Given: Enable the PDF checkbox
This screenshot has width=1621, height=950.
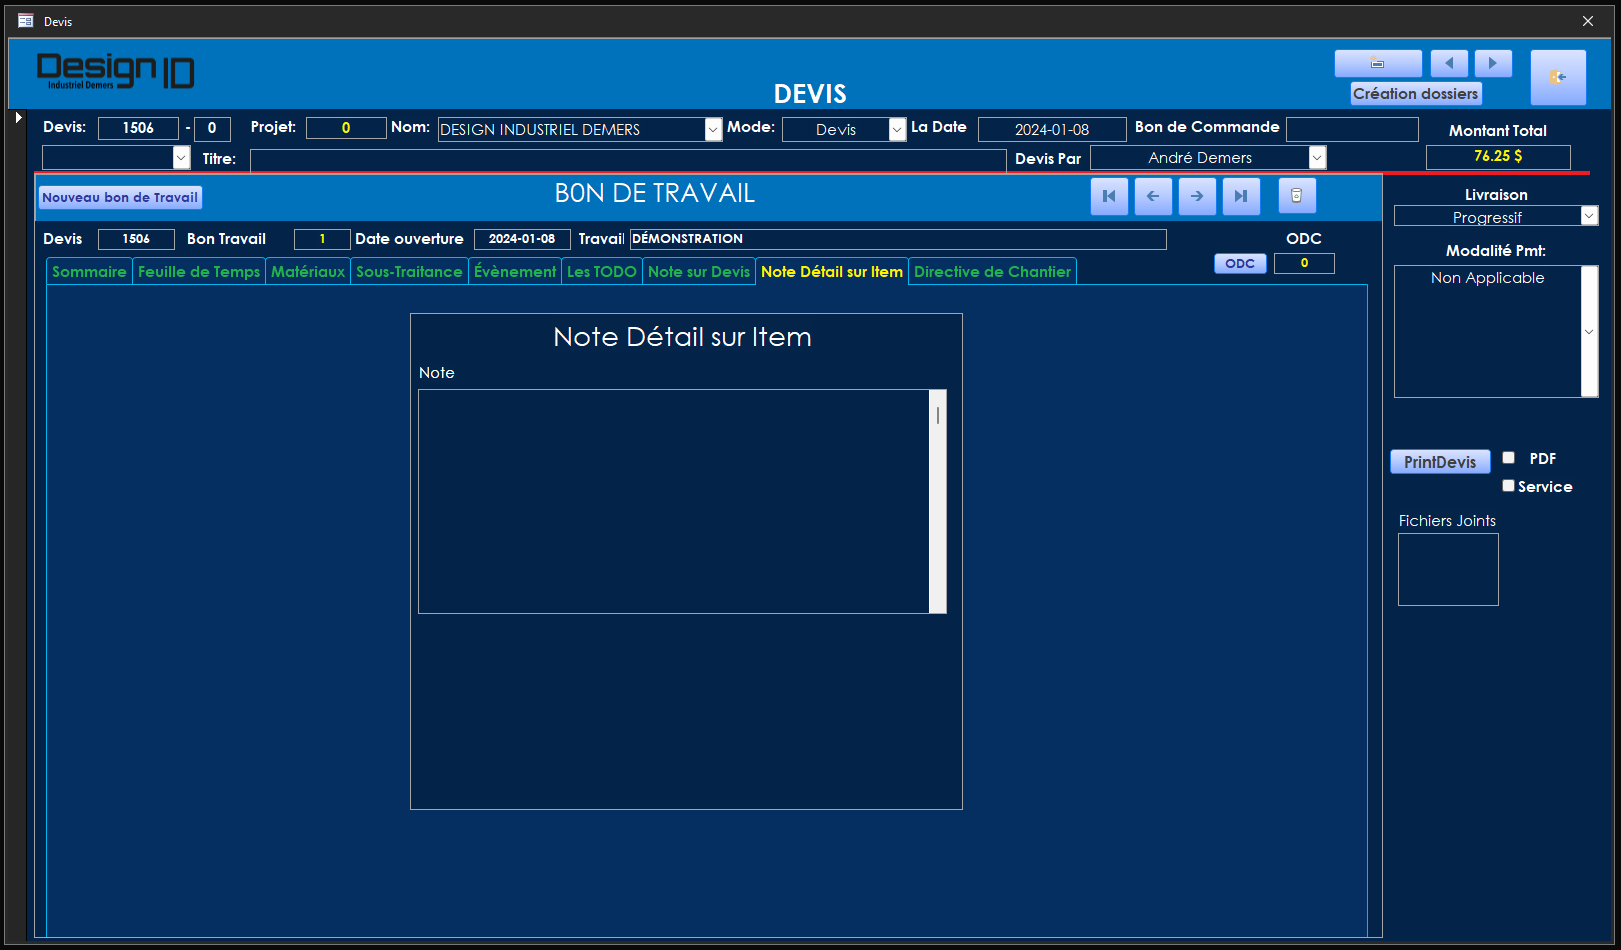Looking at the screenshot, I should 1508,458.
